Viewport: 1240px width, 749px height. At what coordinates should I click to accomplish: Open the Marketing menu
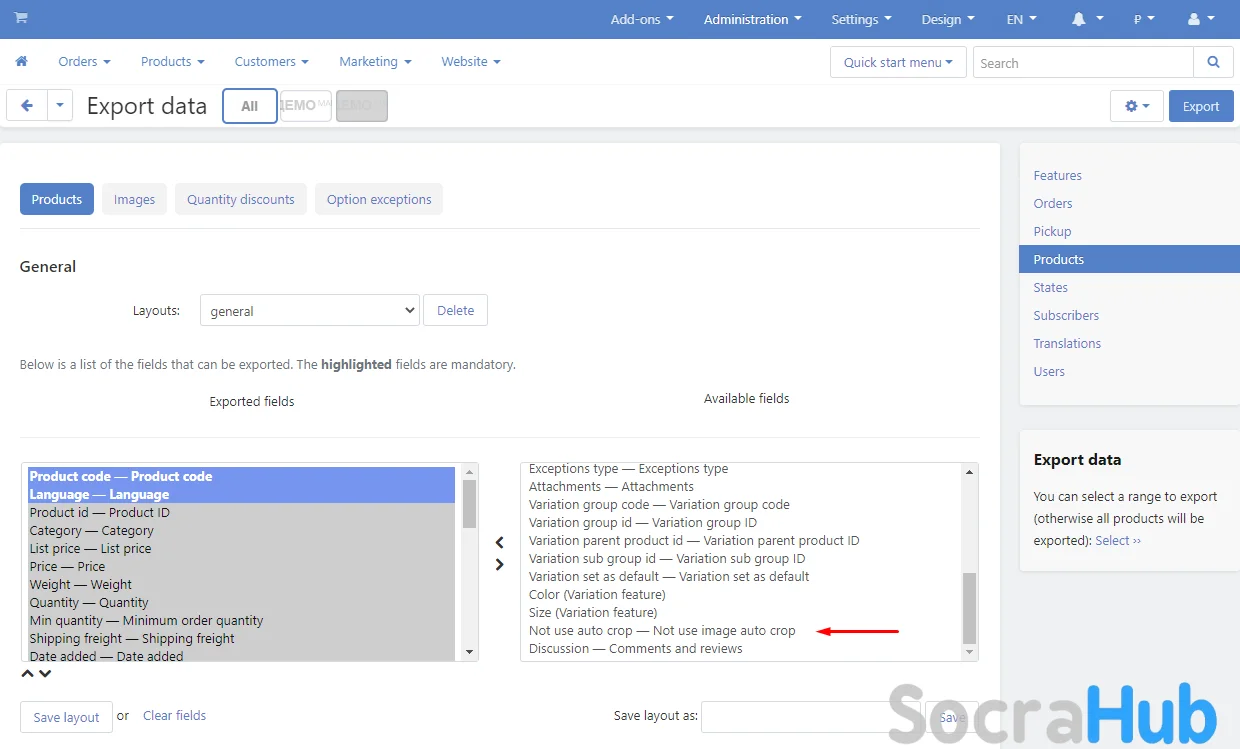(375, 61)
